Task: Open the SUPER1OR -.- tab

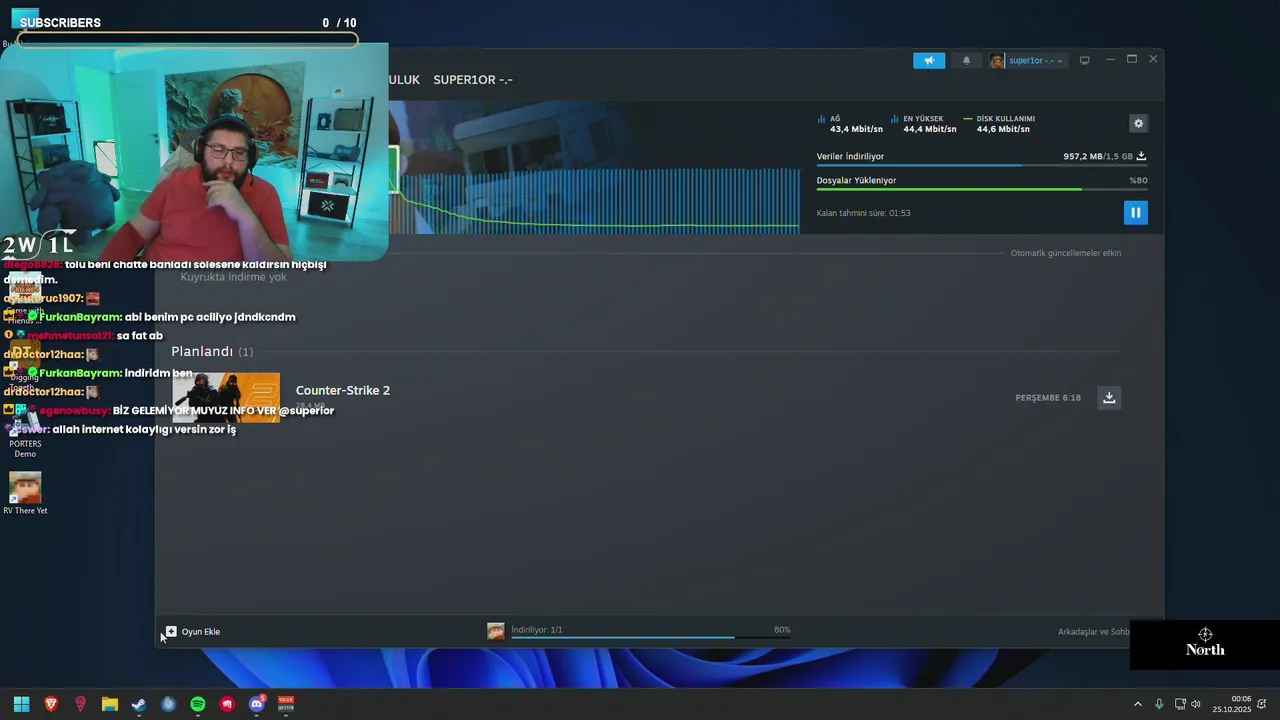Action: pos(473,80)
